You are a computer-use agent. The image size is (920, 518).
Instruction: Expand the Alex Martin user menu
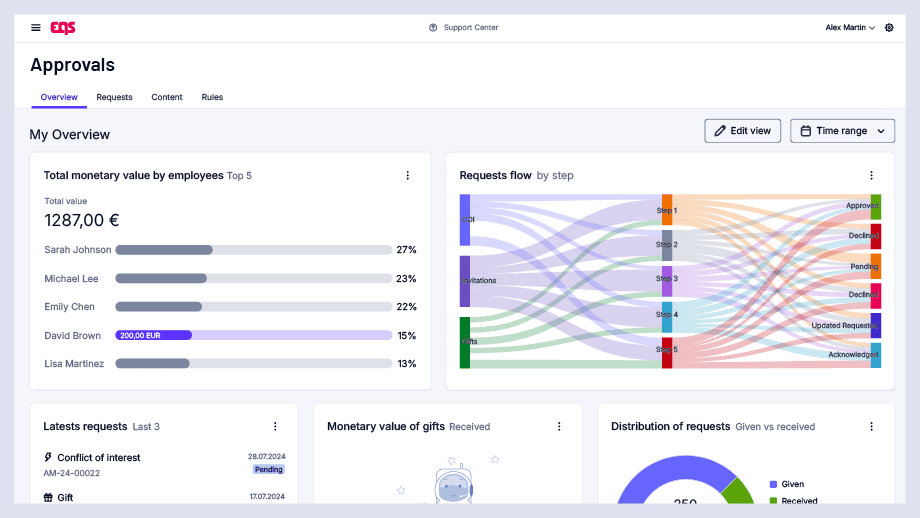(x=850, y=28)
